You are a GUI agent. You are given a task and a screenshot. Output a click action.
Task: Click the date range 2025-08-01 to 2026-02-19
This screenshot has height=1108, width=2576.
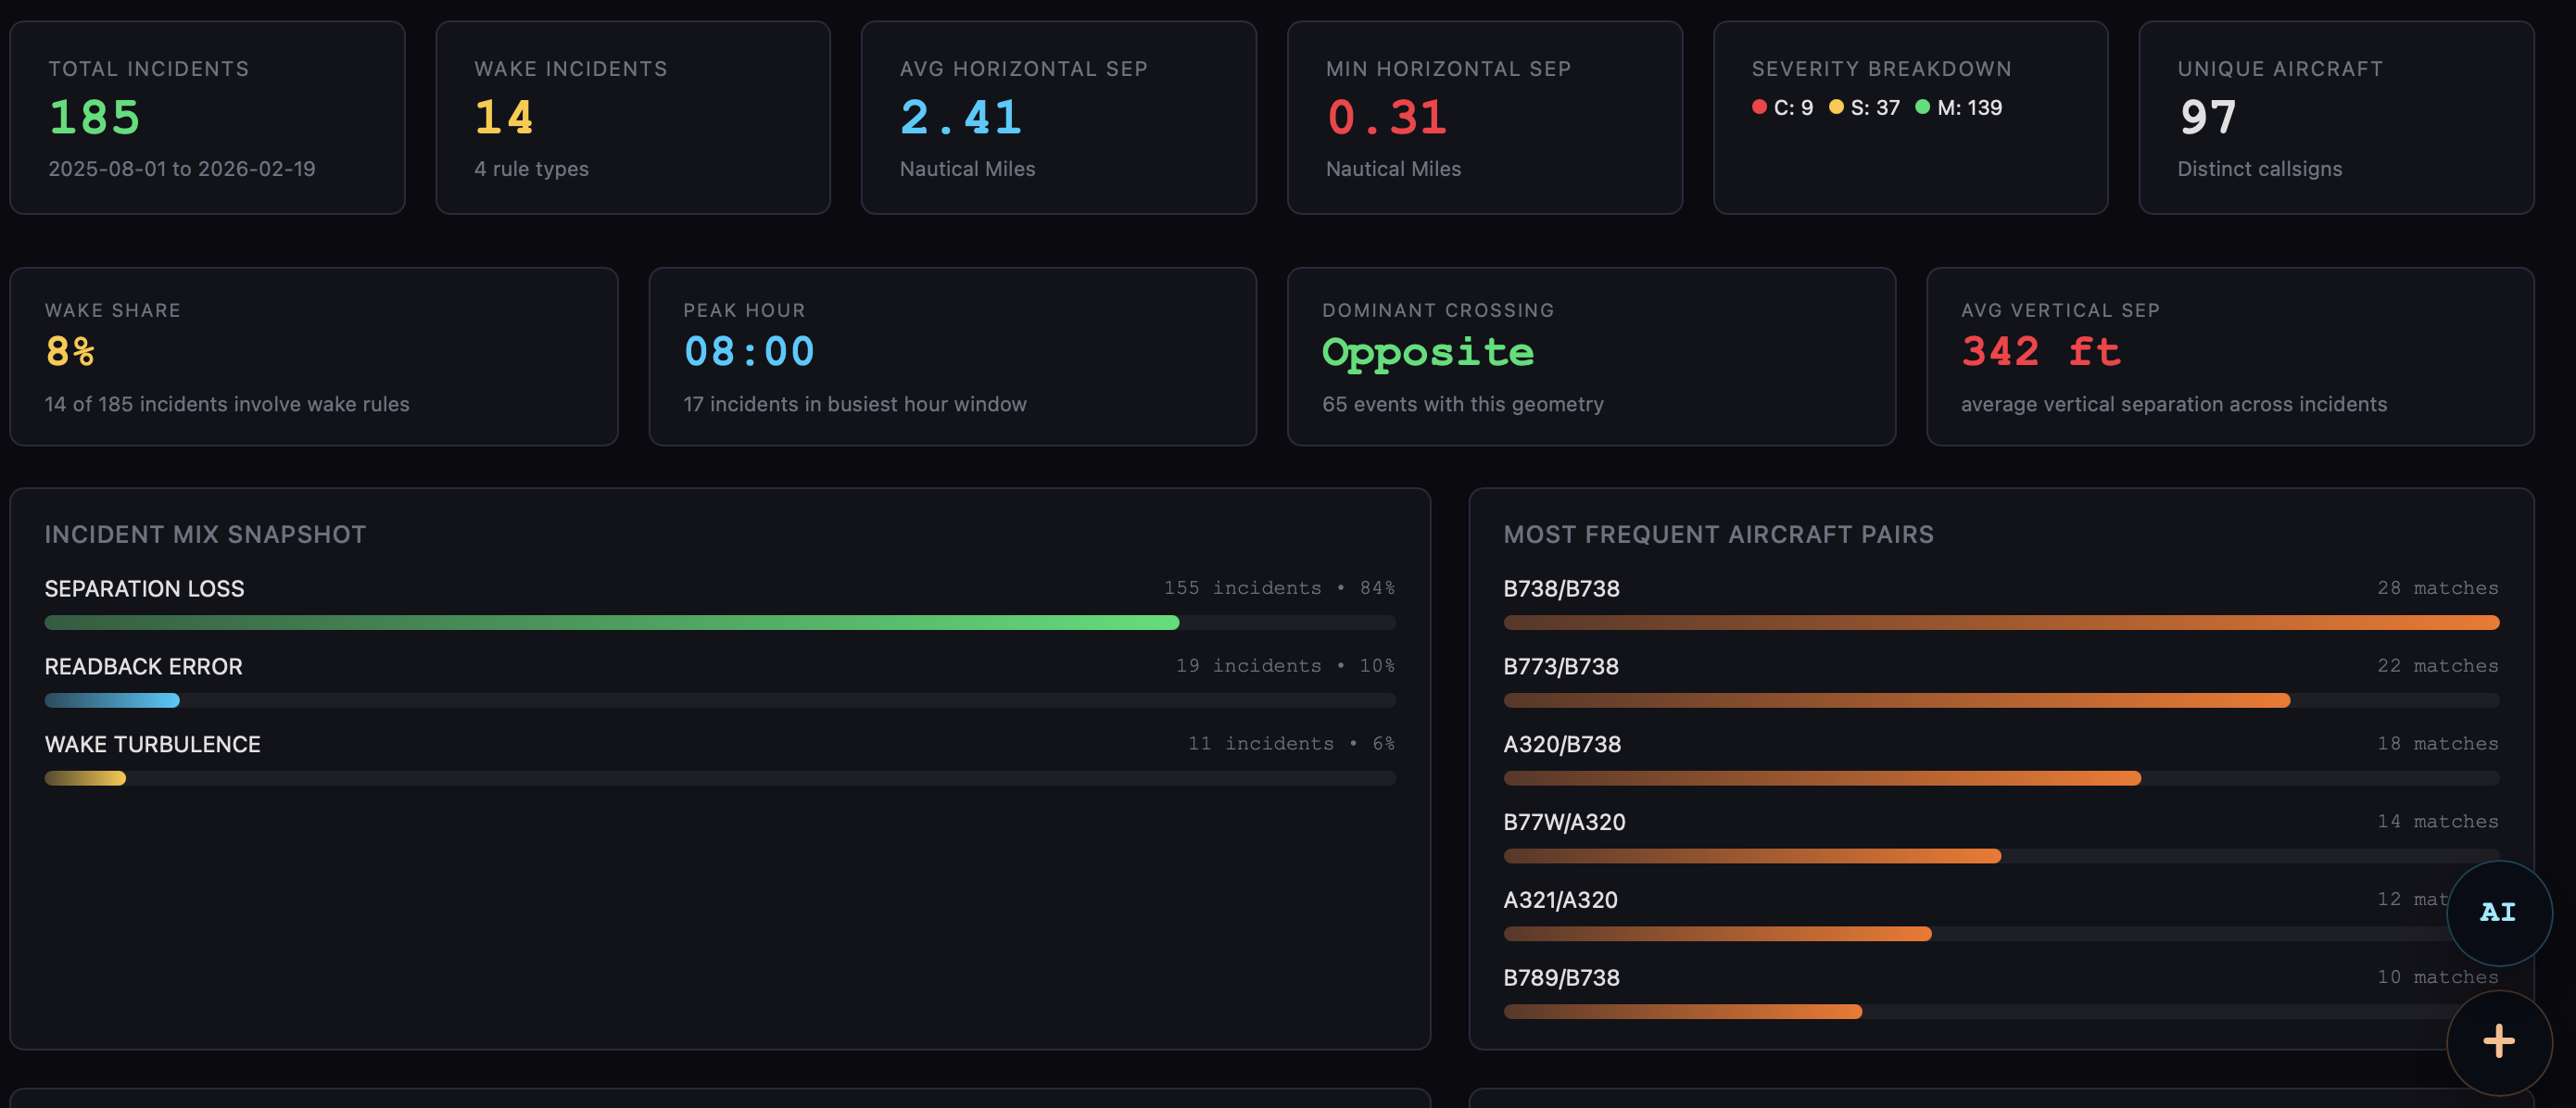181,168
